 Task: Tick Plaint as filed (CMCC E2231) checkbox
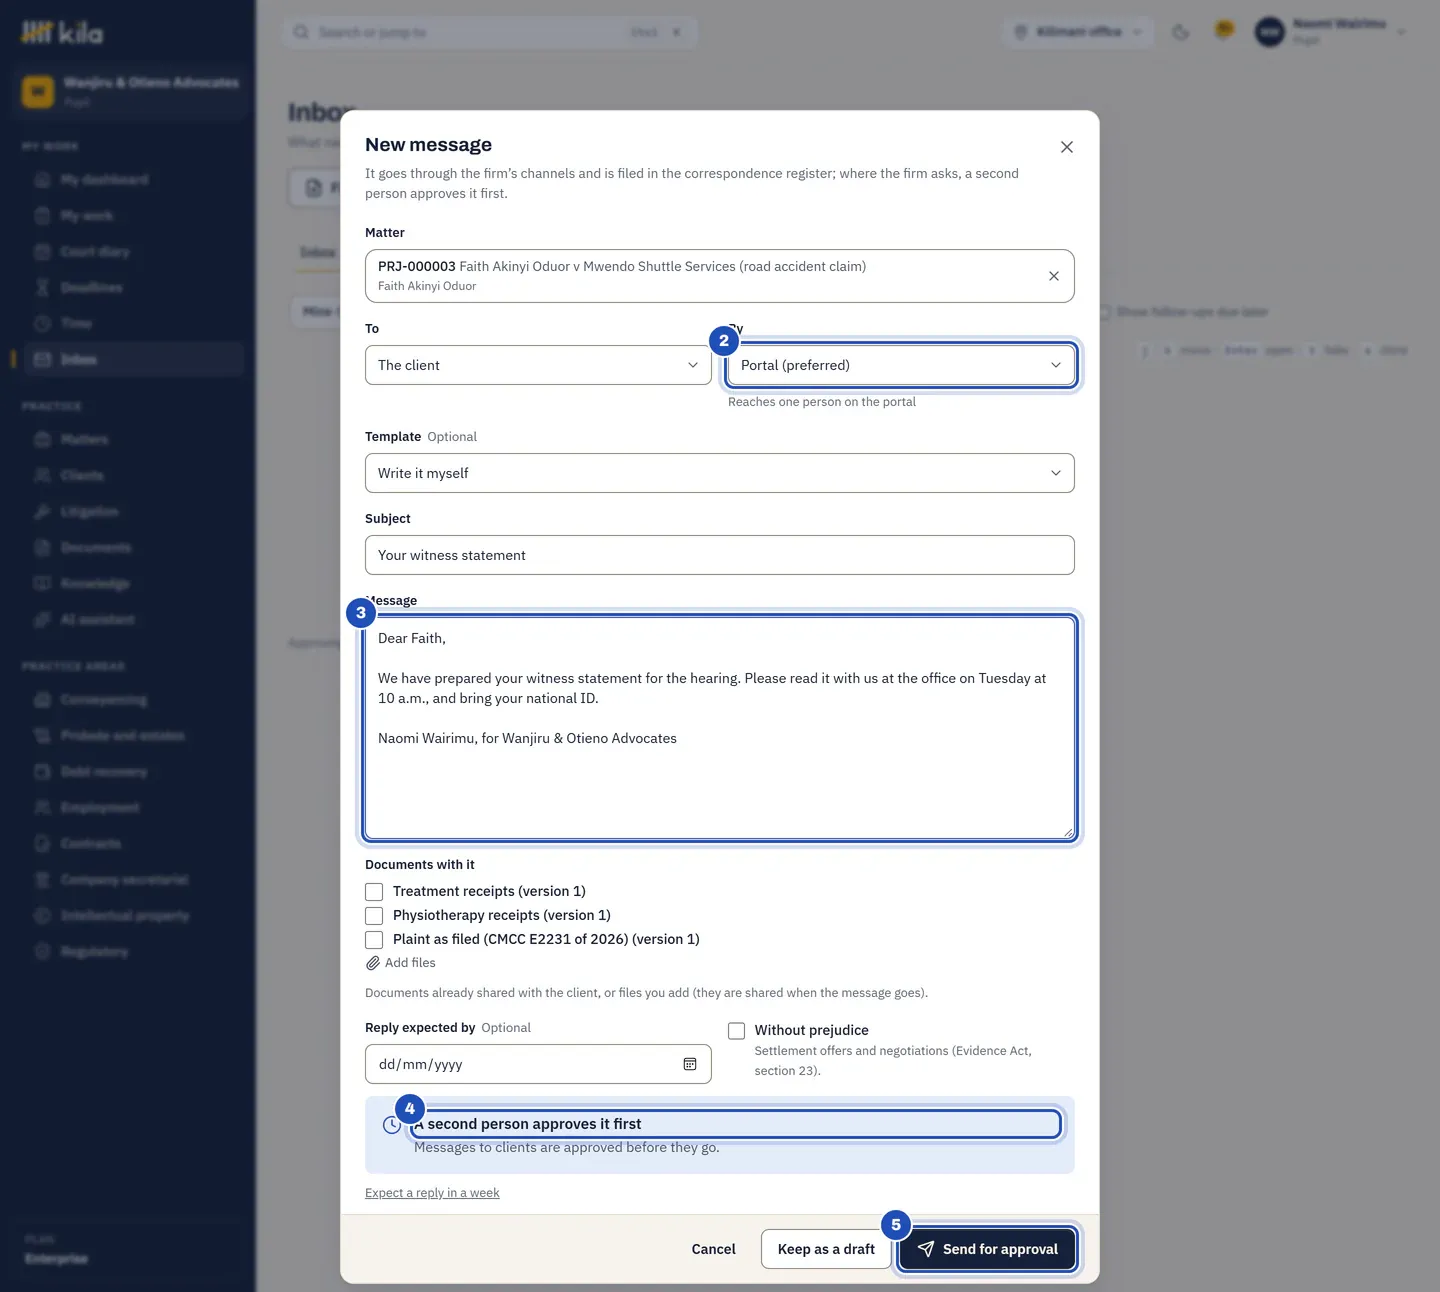click(374, 940)
